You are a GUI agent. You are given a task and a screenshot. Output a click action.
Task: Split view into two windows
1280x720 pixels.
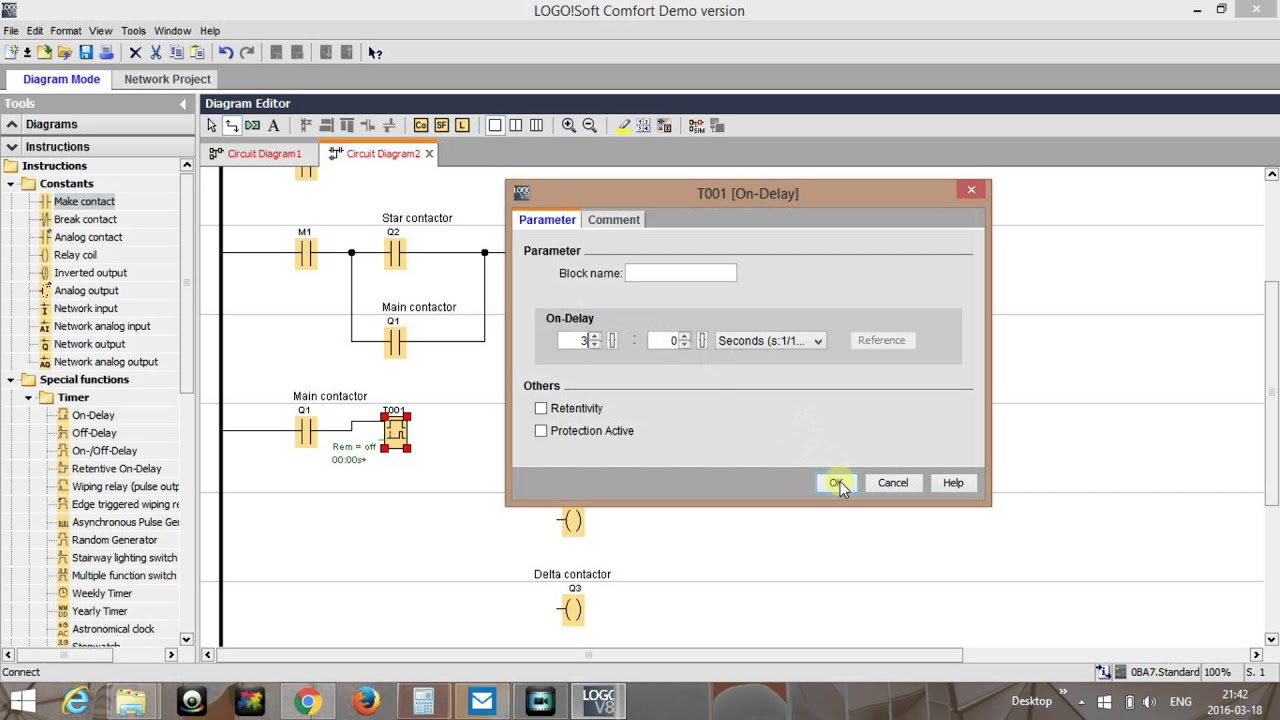[x=516, y=125]
